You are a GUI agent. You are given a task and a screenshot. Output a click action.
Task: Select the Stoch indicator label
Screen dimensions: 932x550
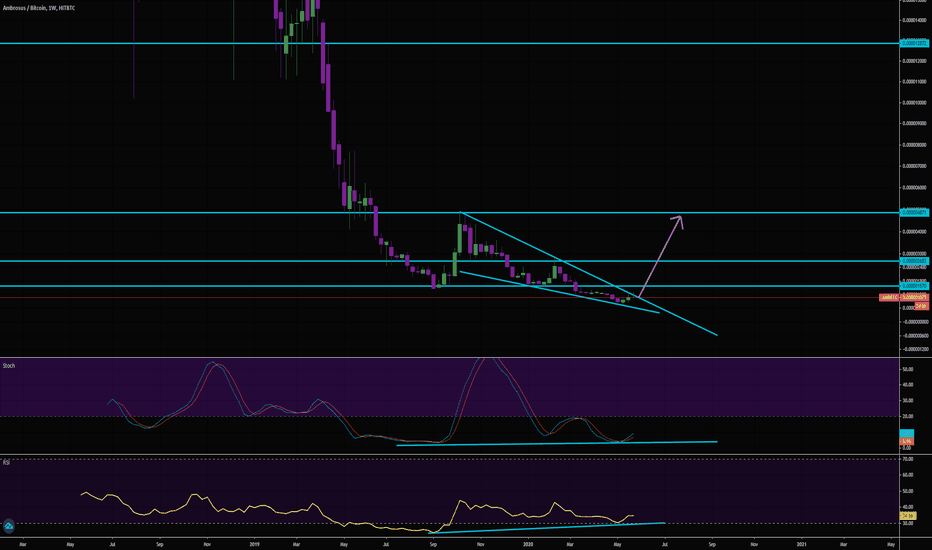[x=8, y=365]
